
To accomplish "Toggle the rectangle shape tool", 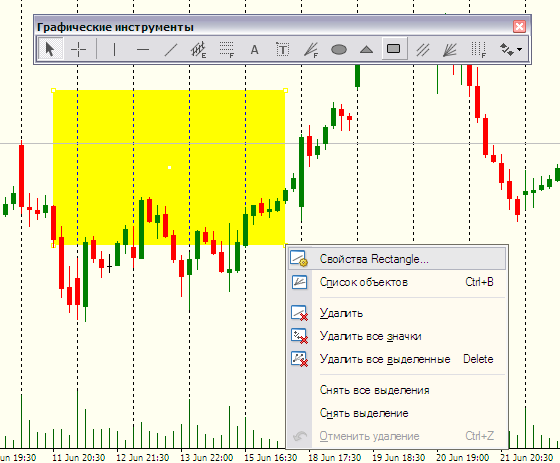I will pyautogui.click(x=394, y=48).
